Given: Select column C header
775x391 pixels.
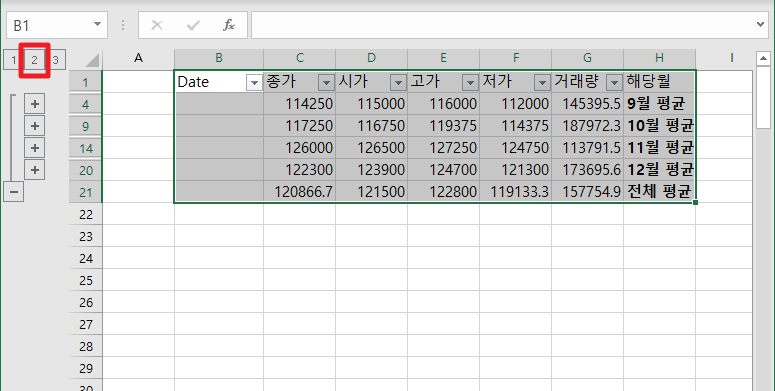Looking at the screenshot, I should point(300,59).
